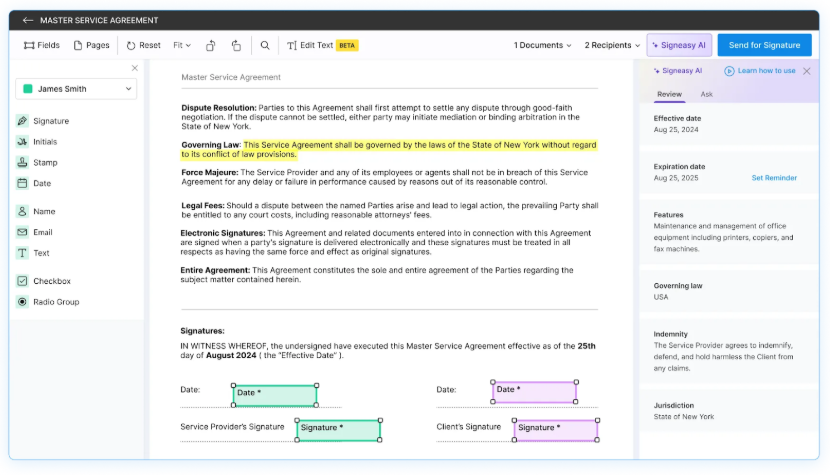Select the green Service Provider signature field

click(x=338, y=429)
